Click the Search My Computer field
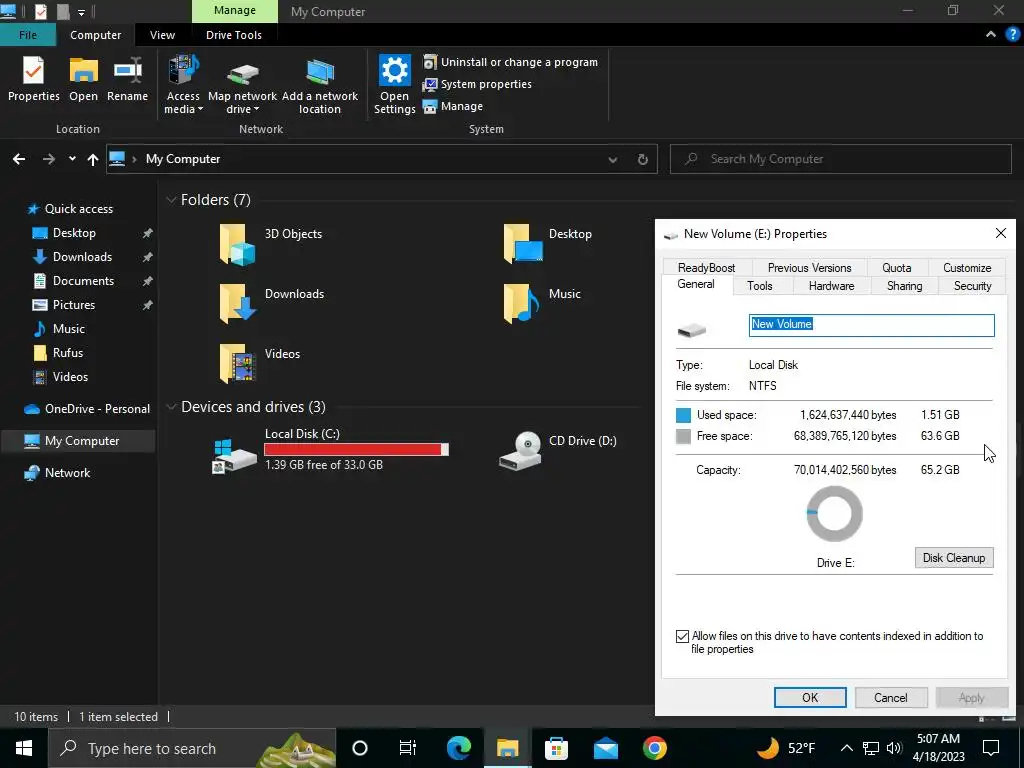Image resolution: width=1024 pixels, height=768 pixels. click(x=840, y=159)
